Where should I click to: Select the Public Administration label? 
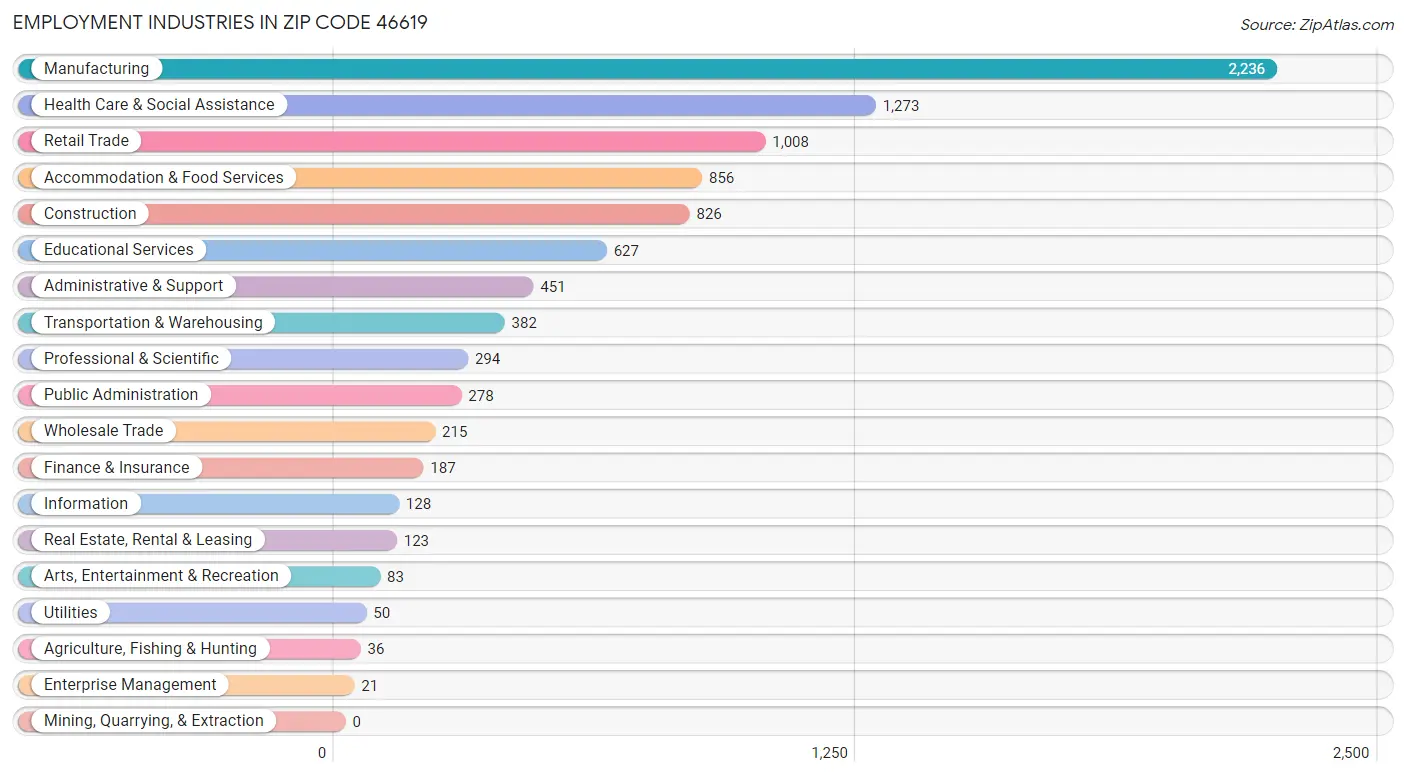tap(121, 395)
